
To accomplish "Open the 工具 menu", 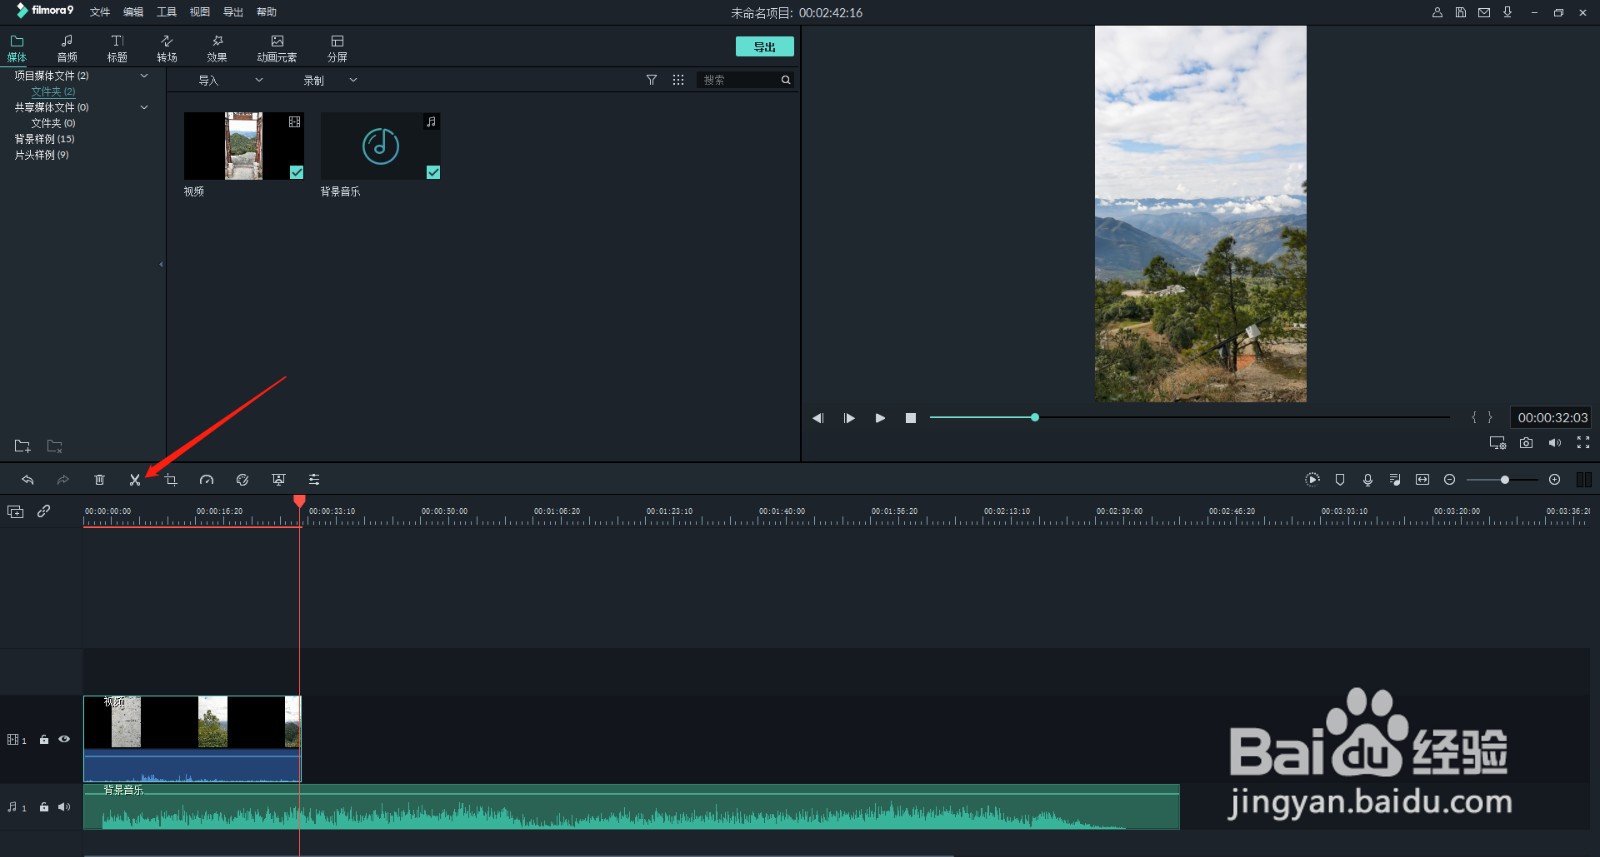I will pyautogui.click(x=167, y=12).
